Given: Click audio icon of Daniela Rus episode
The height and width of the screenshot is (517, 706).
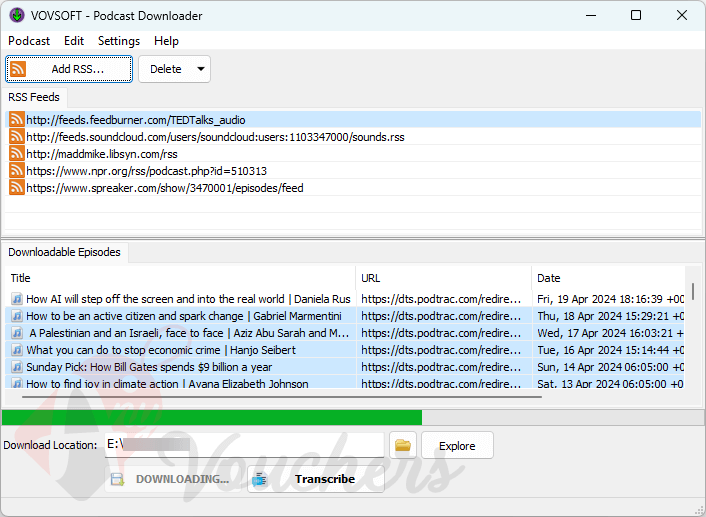Looking at the screenshot, I should point(17,299).
